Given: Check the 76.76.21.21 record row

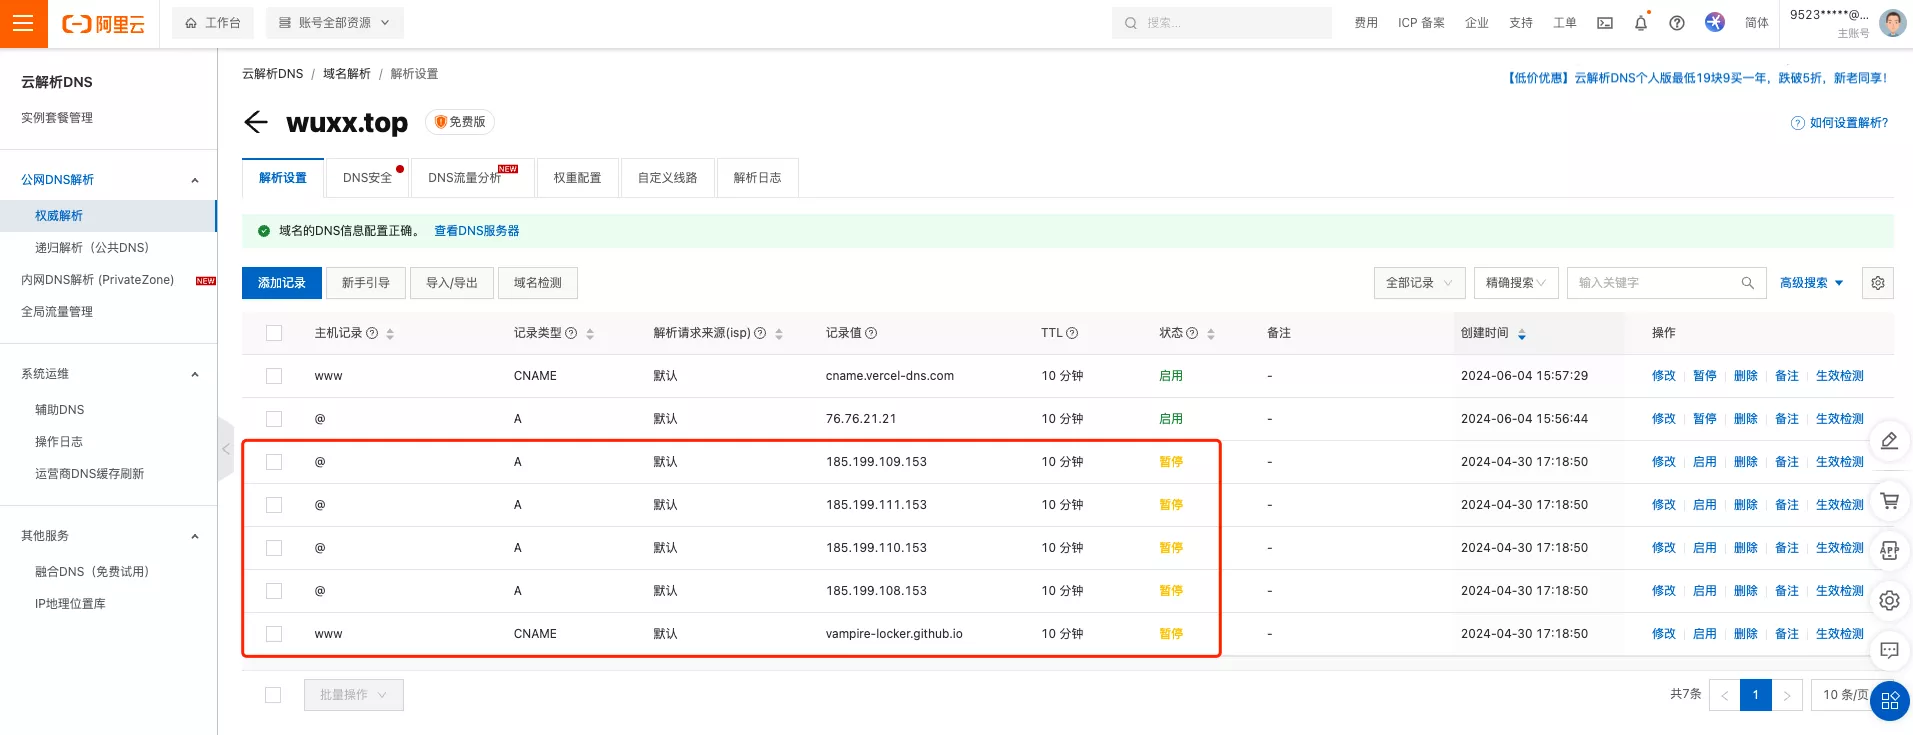Looking at the screenshot, I should pyautogui.click(x=274, y=419).
